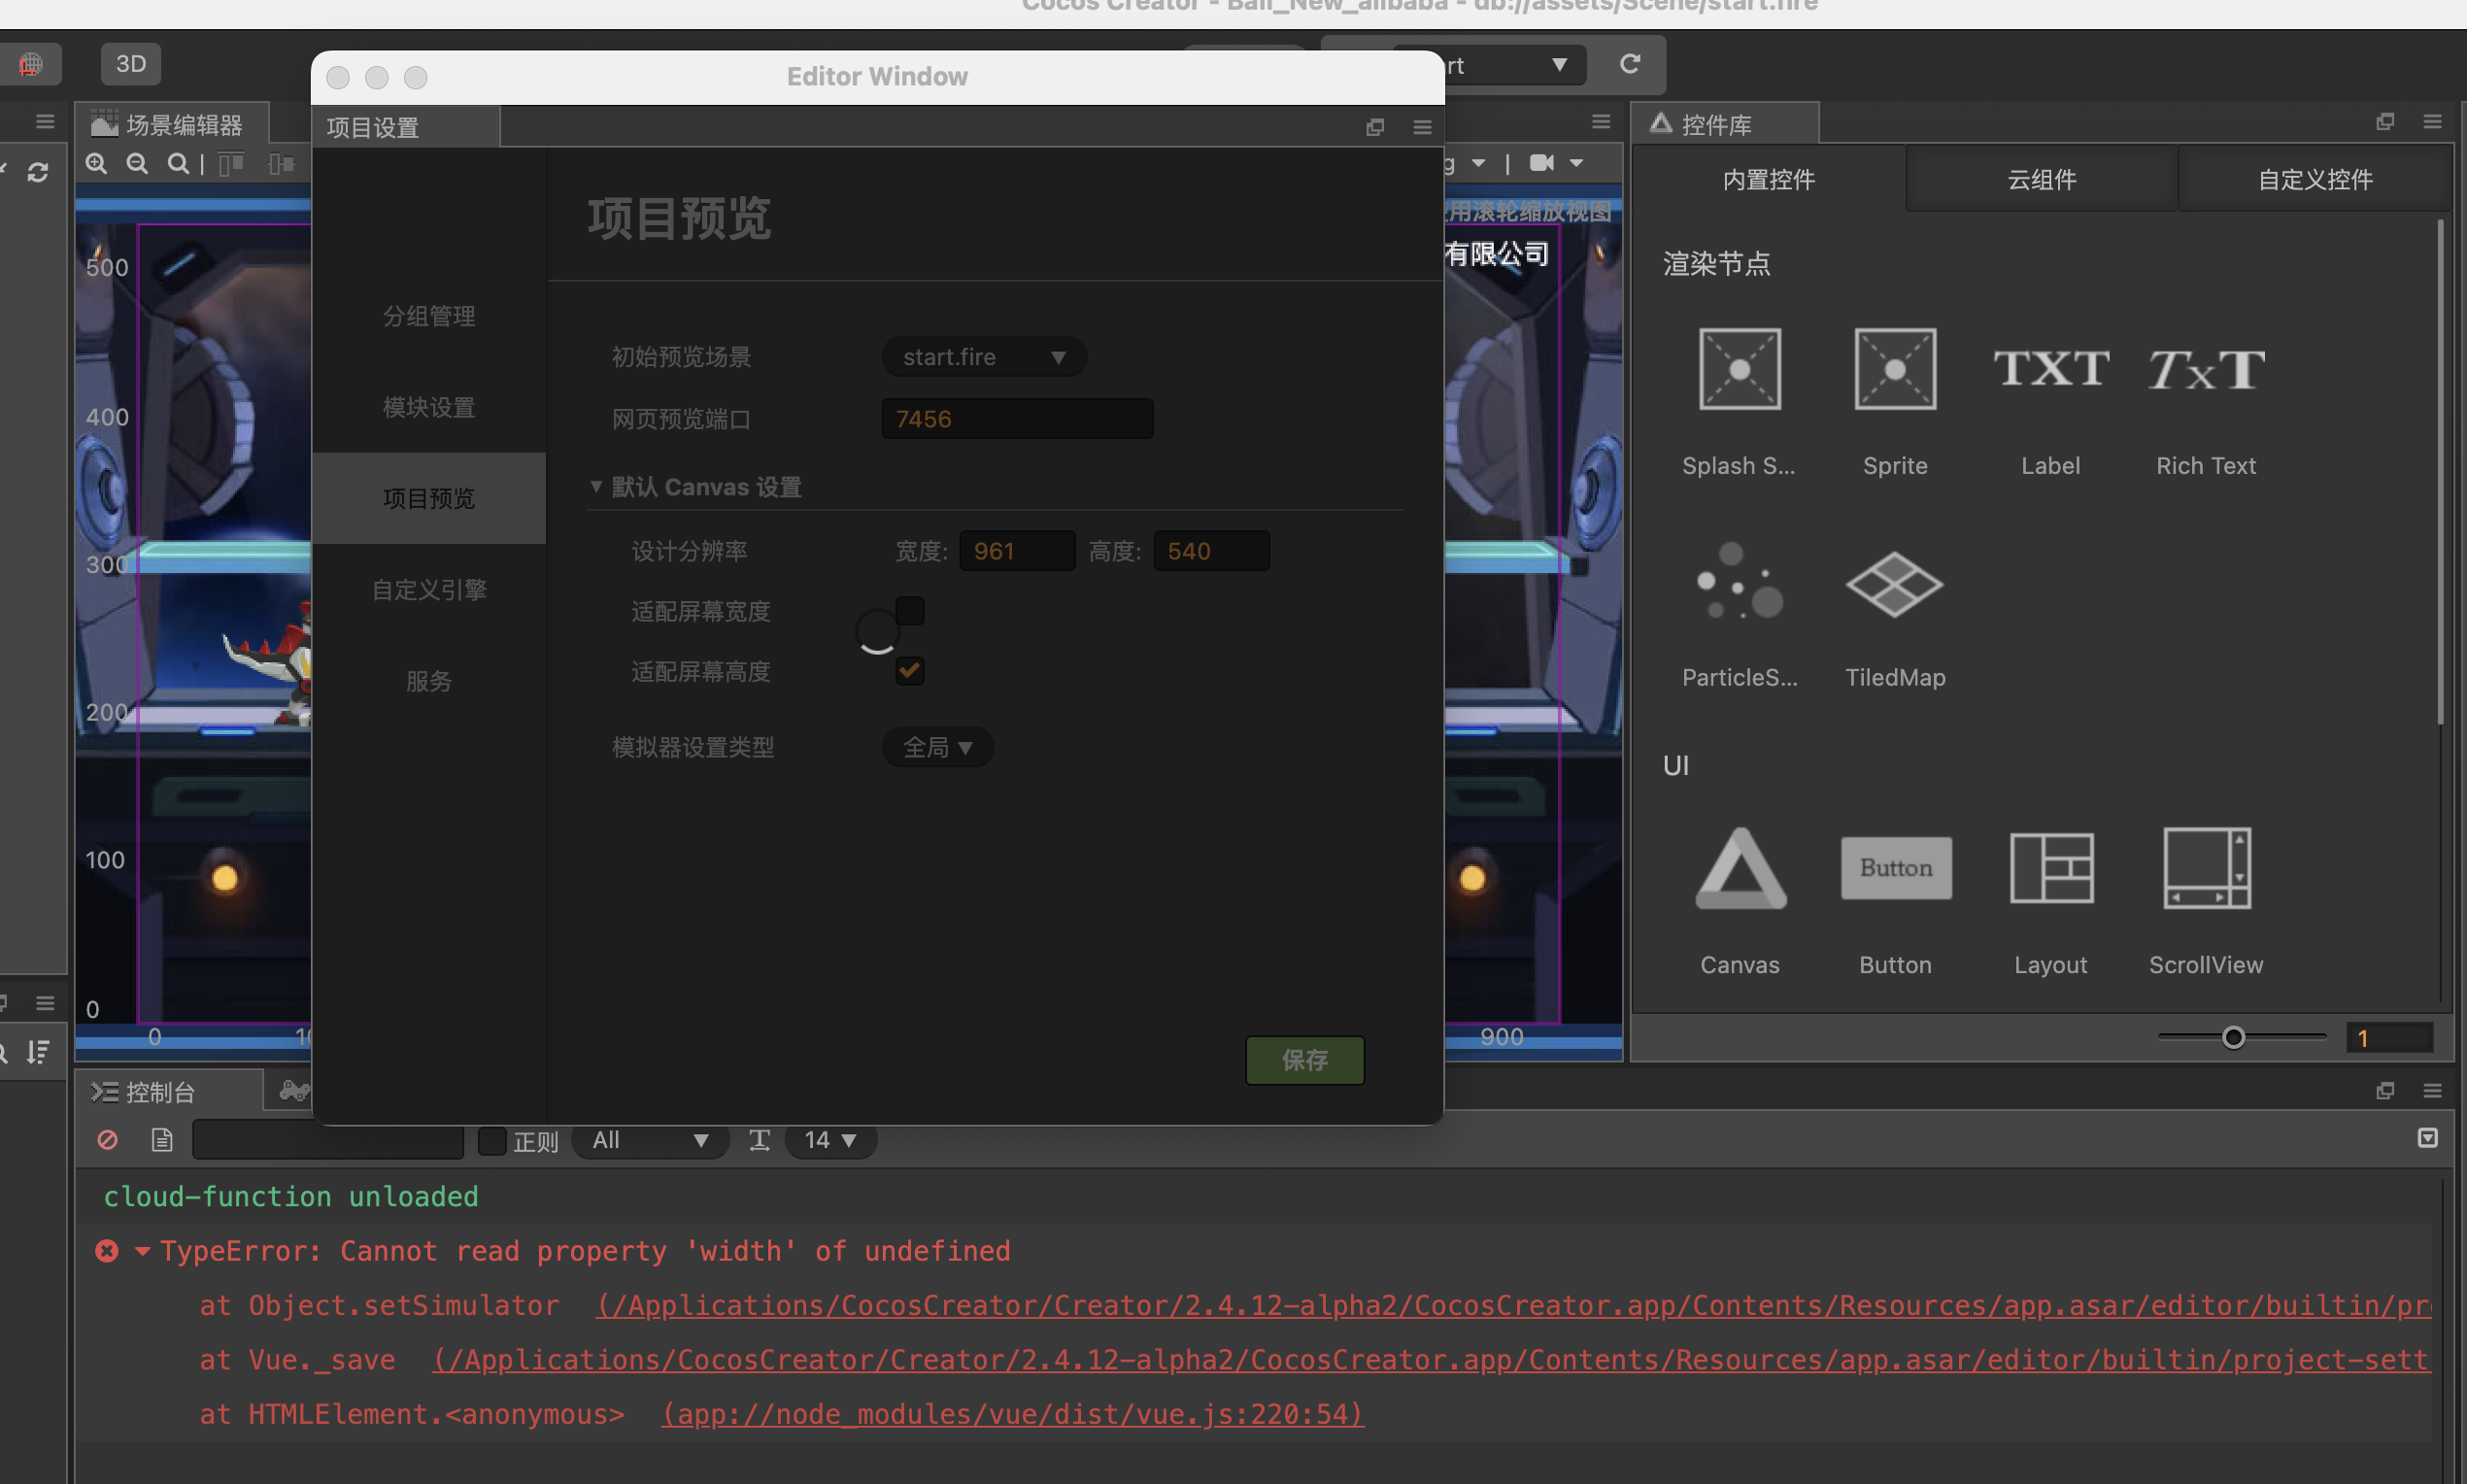Choose the TiledMap widget icon

coord(1894,585)
